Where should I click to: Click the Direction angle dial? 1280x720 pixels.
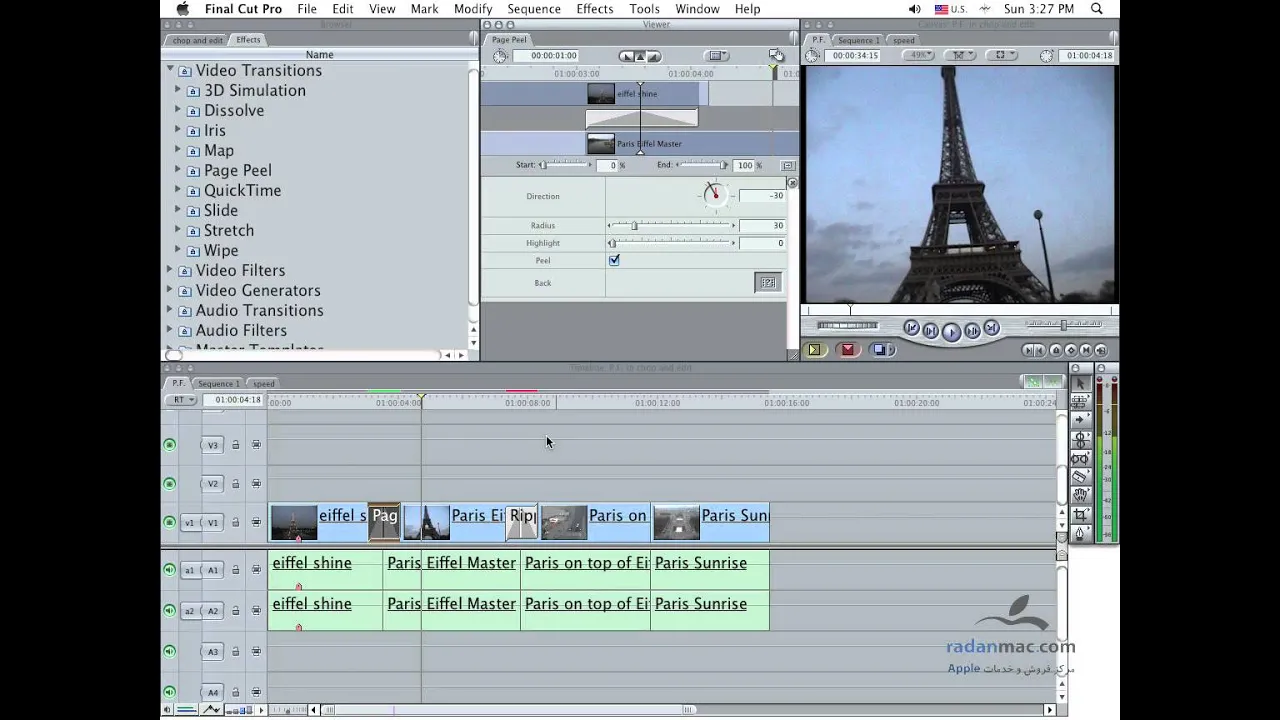tap(714, 195)
